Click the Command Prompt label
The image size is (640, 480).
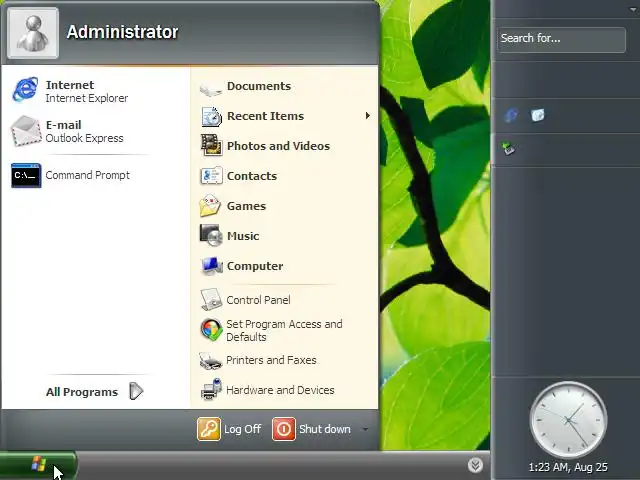point(88,175)
